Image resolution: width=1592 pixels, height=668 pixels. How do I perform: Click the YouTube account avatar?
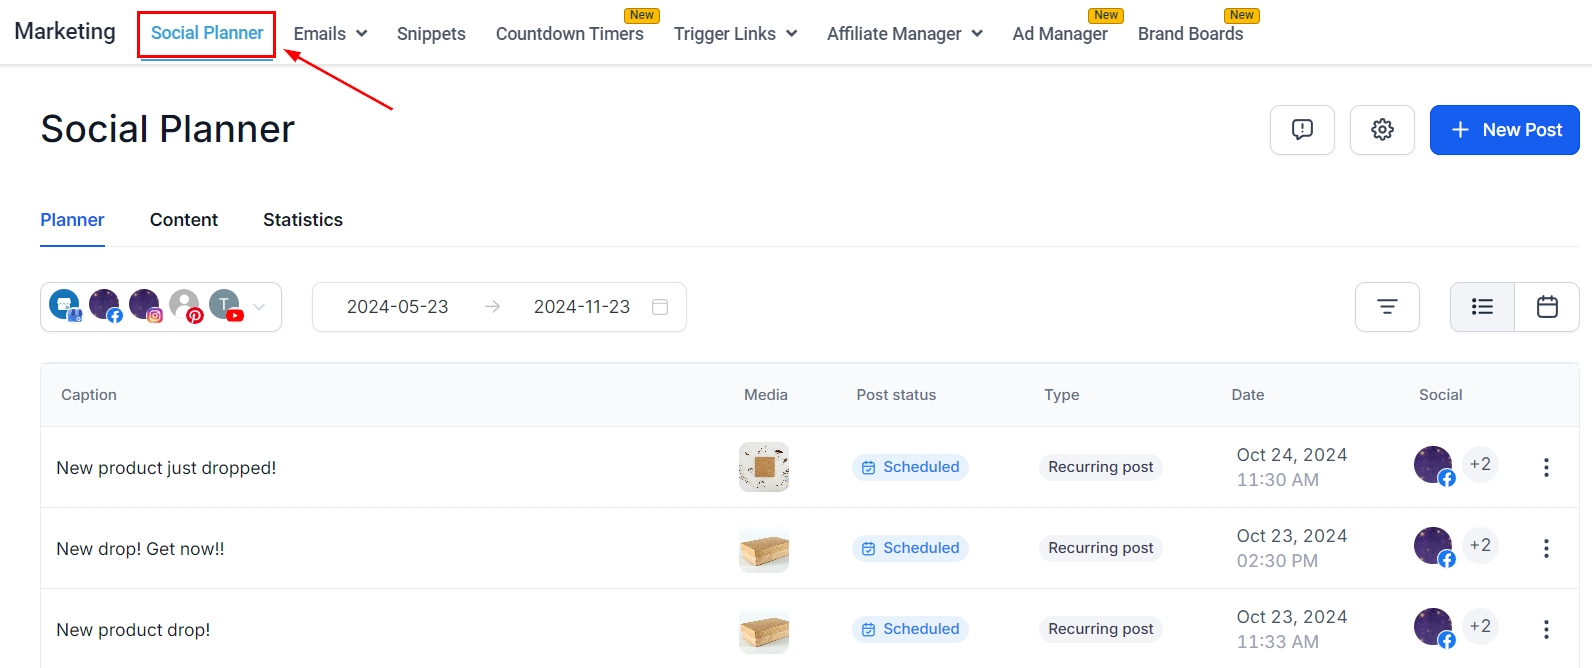coord(226,305)
